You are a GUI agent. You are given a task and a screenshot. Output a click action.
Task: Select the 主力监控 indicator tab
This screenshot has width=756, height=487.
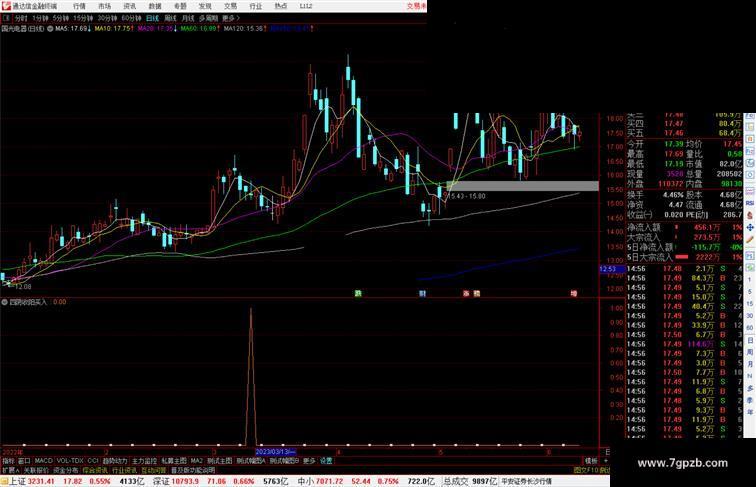(144, 461)
